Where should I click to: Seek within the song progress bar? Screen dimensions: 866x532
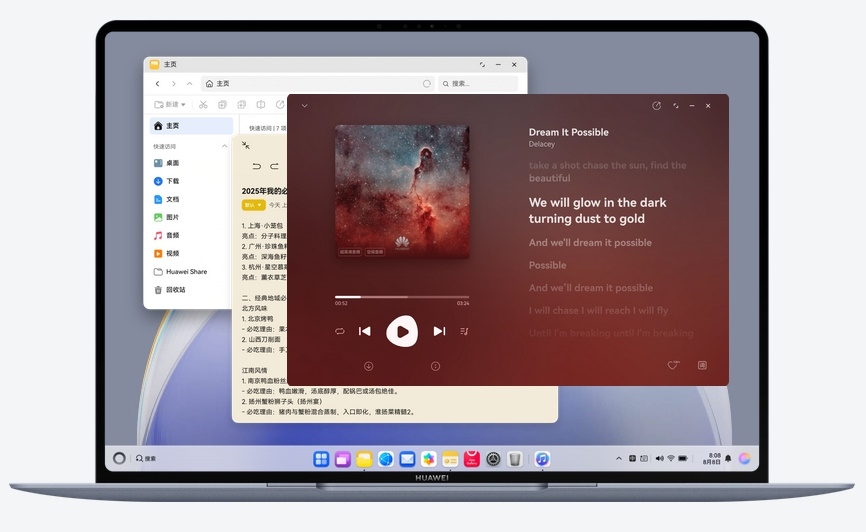point(402,297)
